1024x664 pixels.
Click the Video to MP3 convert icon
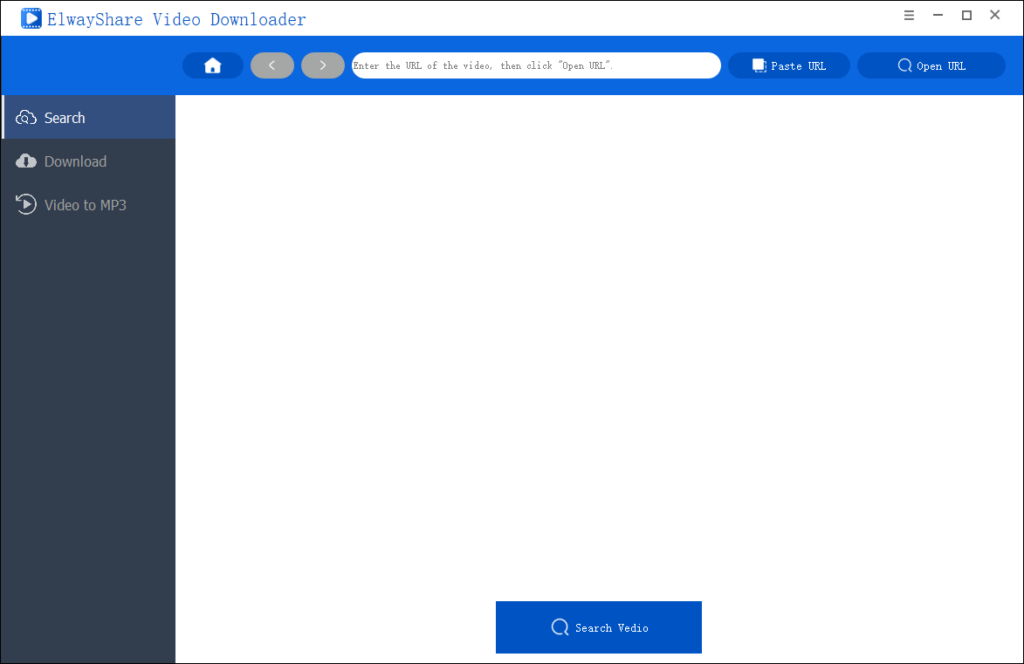click(x=27, y=205)
